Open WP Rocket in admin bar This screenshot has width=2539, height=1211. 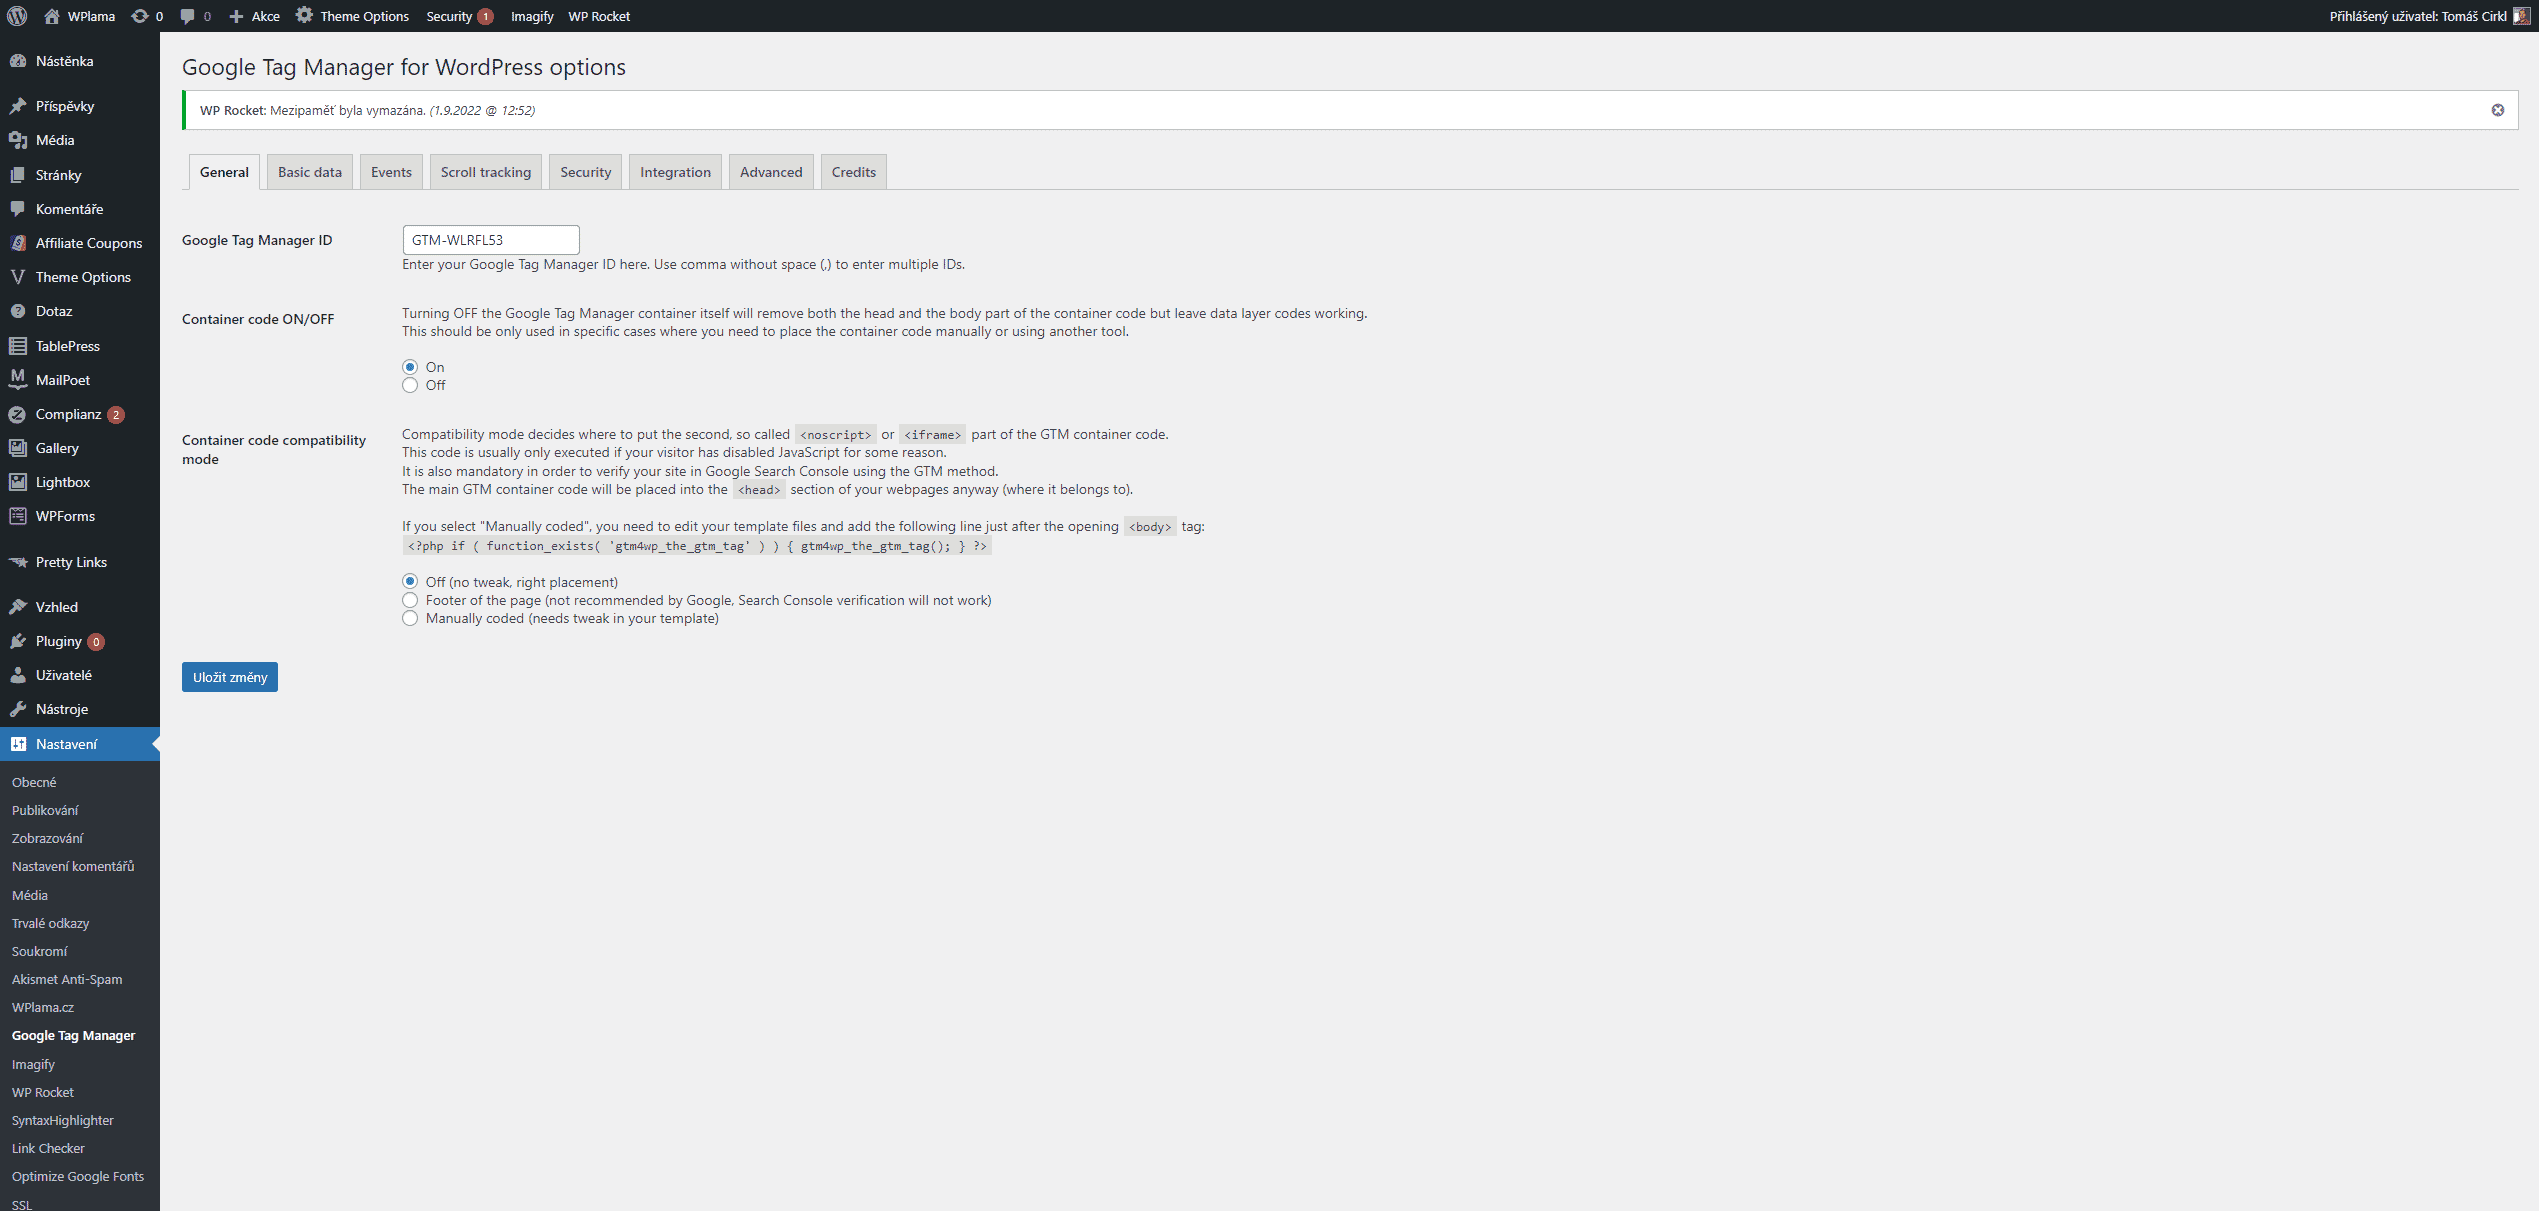tap(599, 16)
